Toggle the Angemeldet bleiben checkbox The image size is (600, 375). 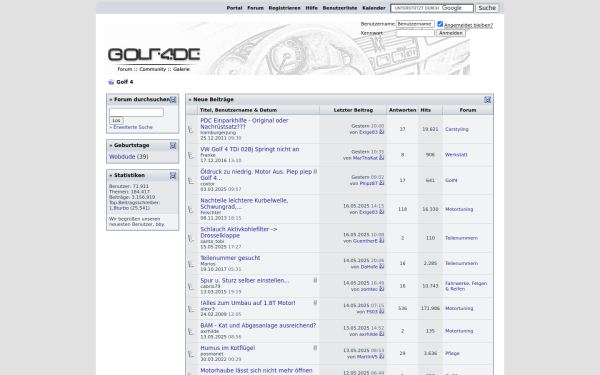440,24
